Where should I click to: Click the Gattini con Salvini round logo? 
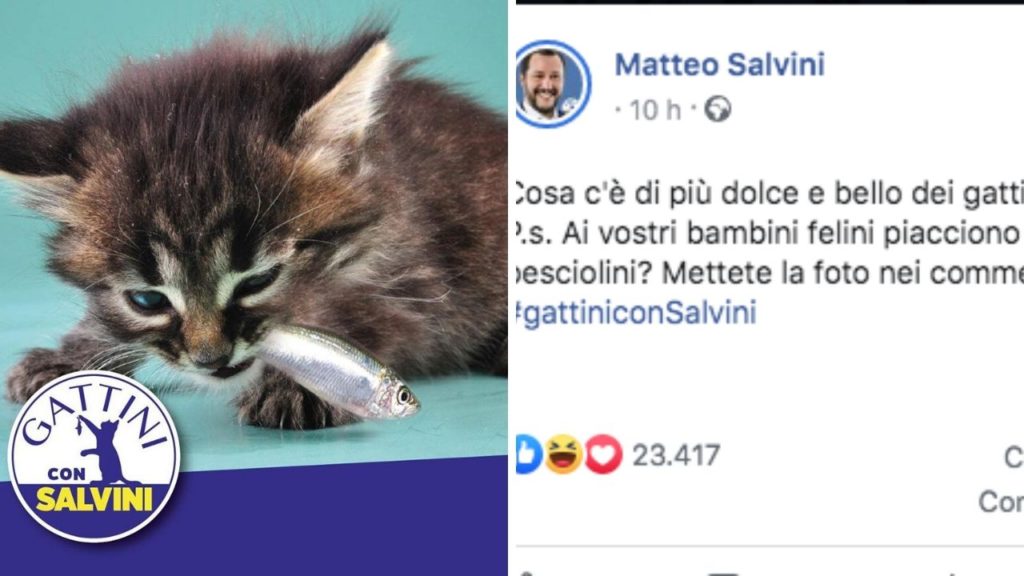pos(93,456)
